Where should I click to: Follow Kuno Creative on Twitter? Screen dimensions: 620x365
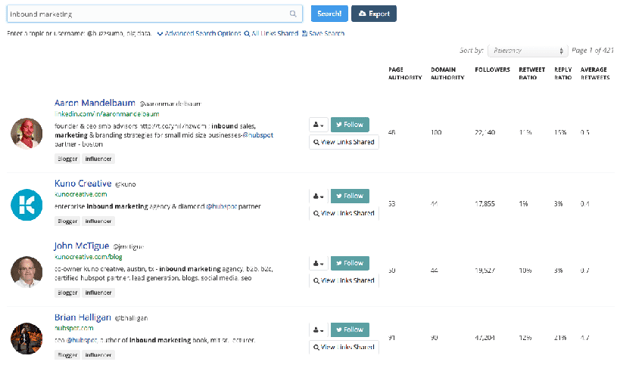click(x=350, y=196)
